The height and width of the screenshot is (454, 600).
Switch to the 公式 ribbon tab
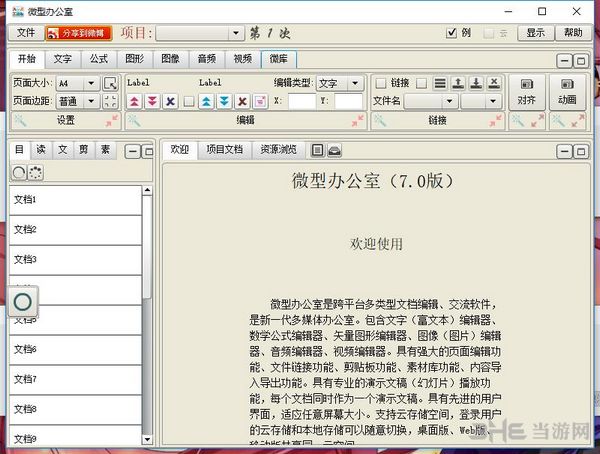point(99,59)
